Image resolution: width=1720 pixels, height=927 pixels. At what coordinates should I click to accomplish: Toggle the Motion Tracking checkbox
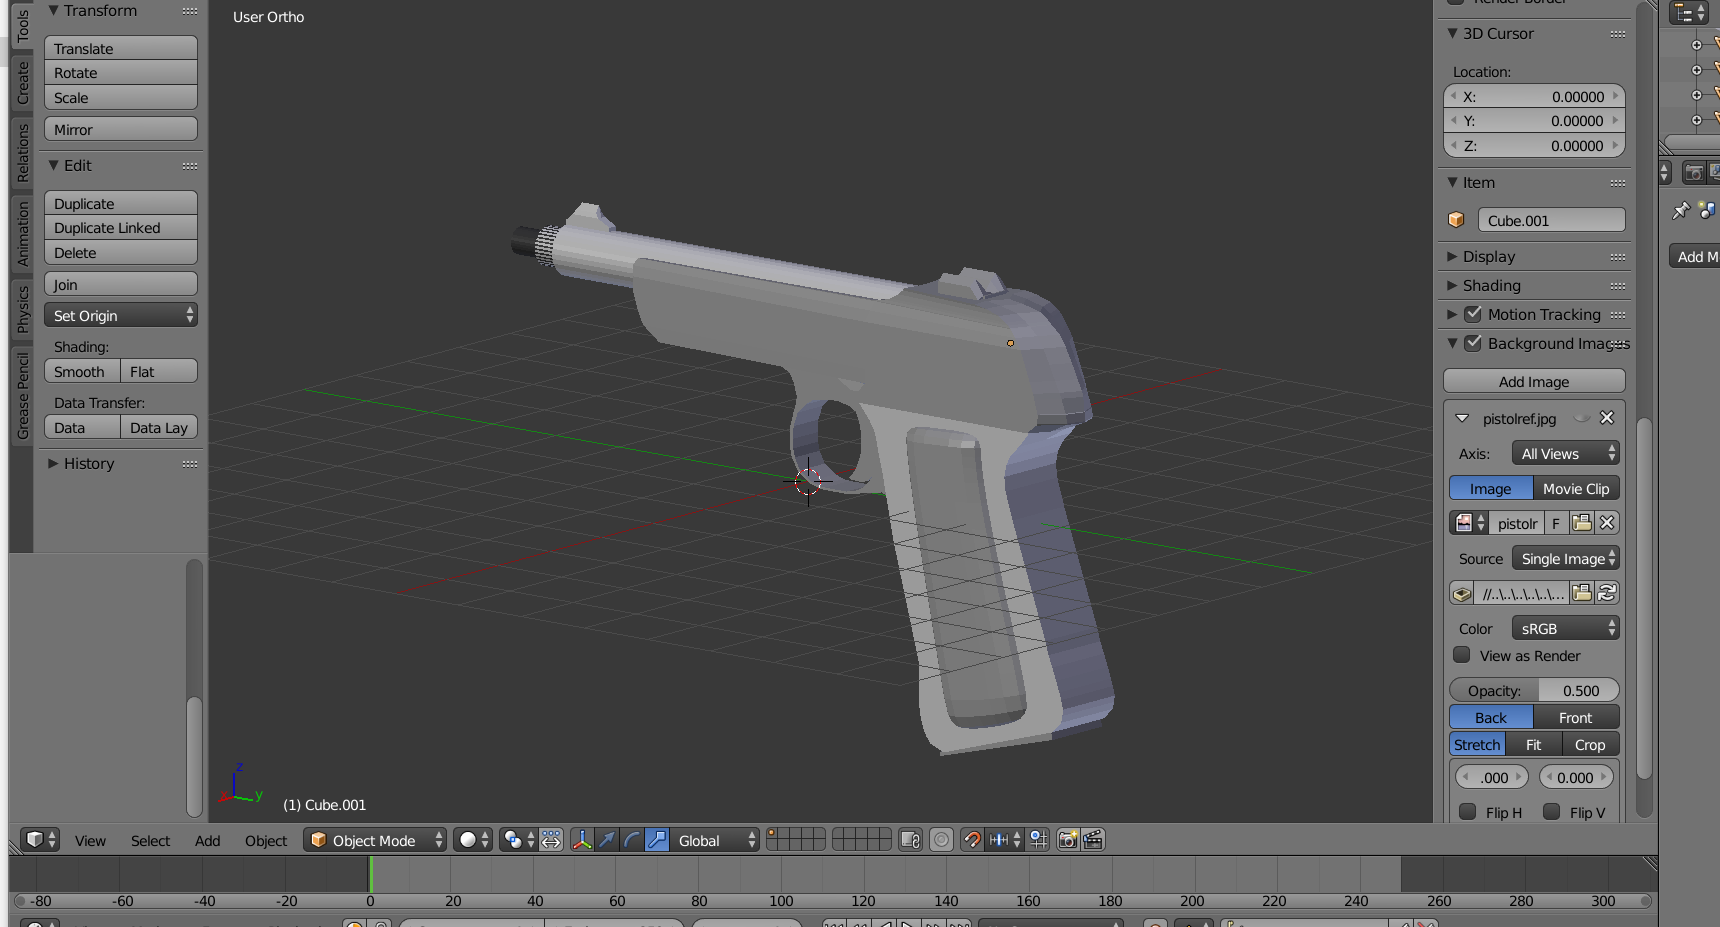pyautogui.click(x=1473, y=314)
